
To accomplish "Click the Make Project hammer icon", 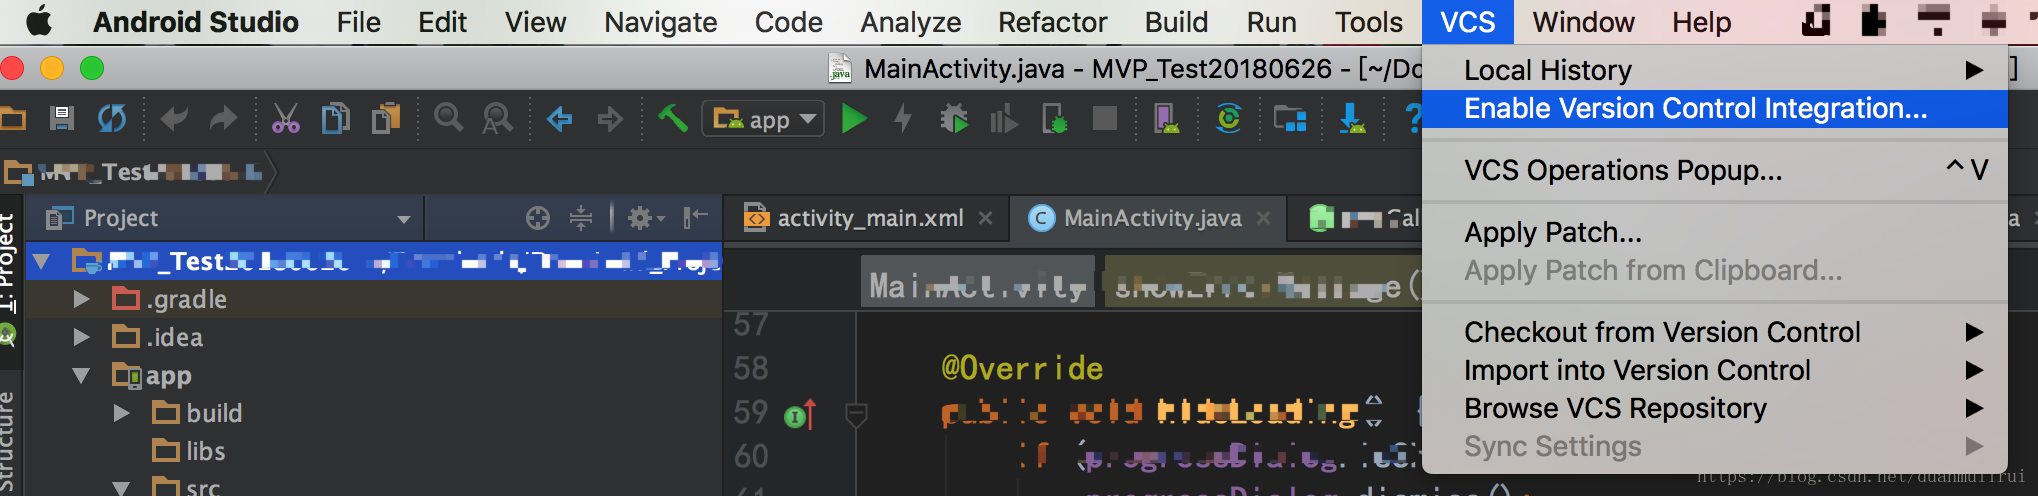I will coord(672,119).
